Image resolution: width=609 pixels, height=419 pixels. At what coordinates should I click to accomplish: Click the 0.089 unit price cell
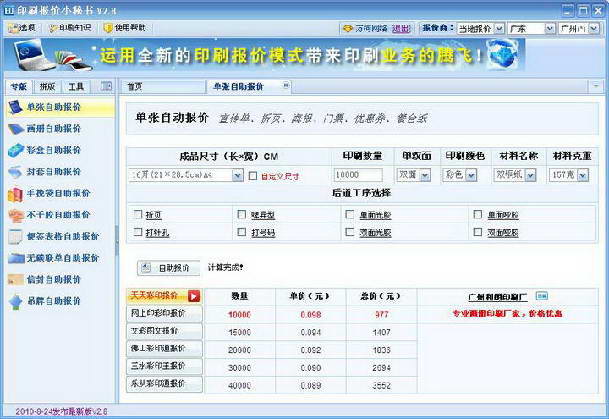tap(311, 386)
